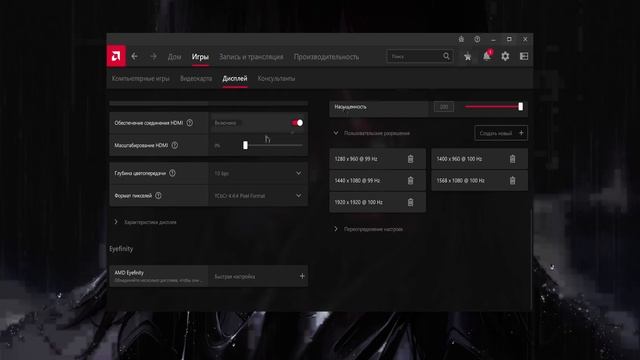Viewport: 640px width, 360px height.
Task: Open the pixel format dropdown
Action: coord(258,196)
